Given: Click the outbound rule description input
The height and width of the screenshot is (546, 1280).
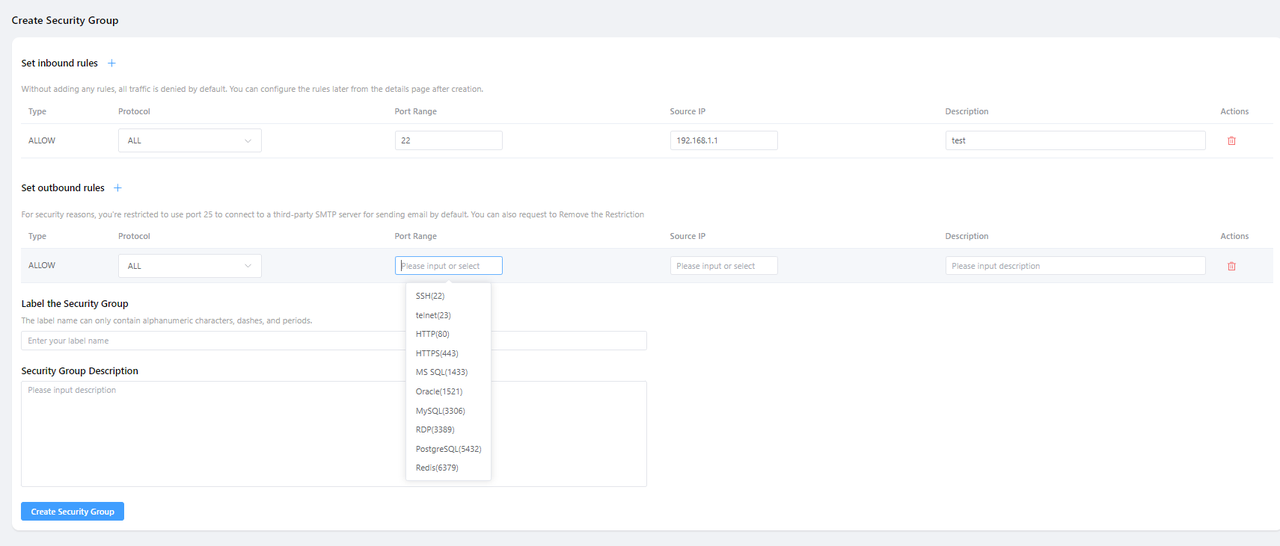Looking at the screenshot, I should (1075, 266).
